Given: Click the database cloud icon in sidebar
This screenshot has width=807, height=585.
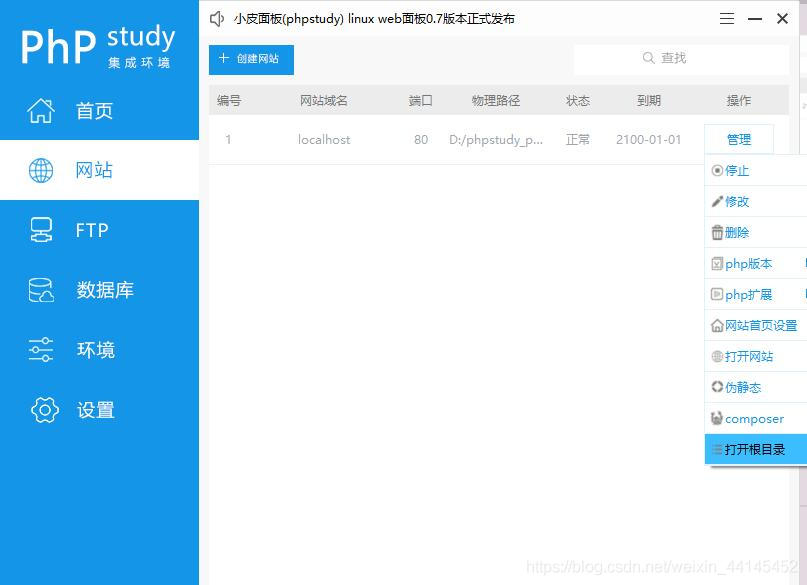Looking at the screenshot, I should pos(41,290).
